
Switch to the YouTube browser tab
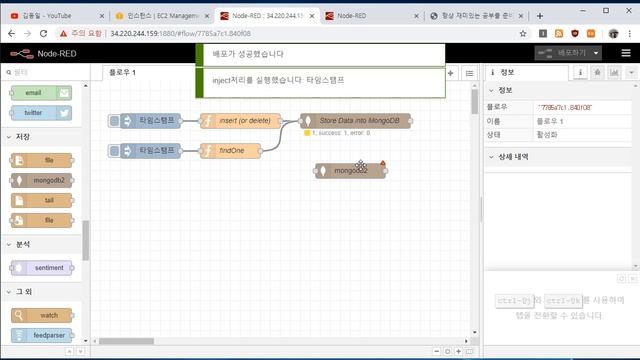pyautogui.click(x=56, y=16)
